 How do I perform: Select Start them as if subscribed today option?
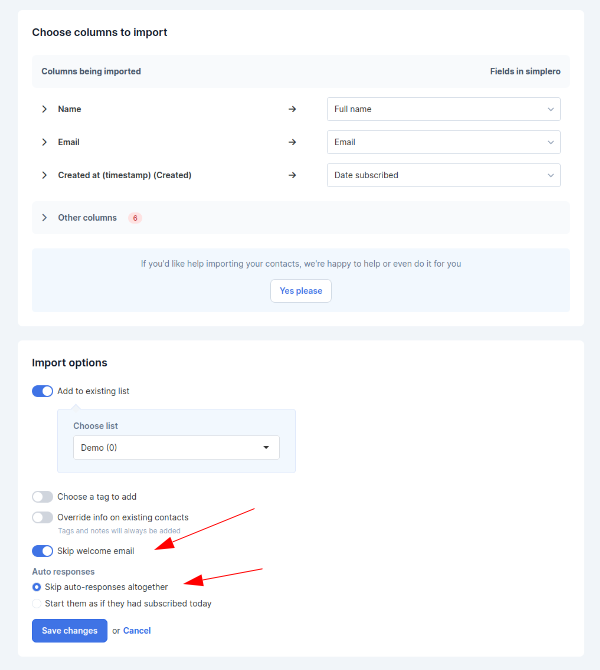pos(37,603)
